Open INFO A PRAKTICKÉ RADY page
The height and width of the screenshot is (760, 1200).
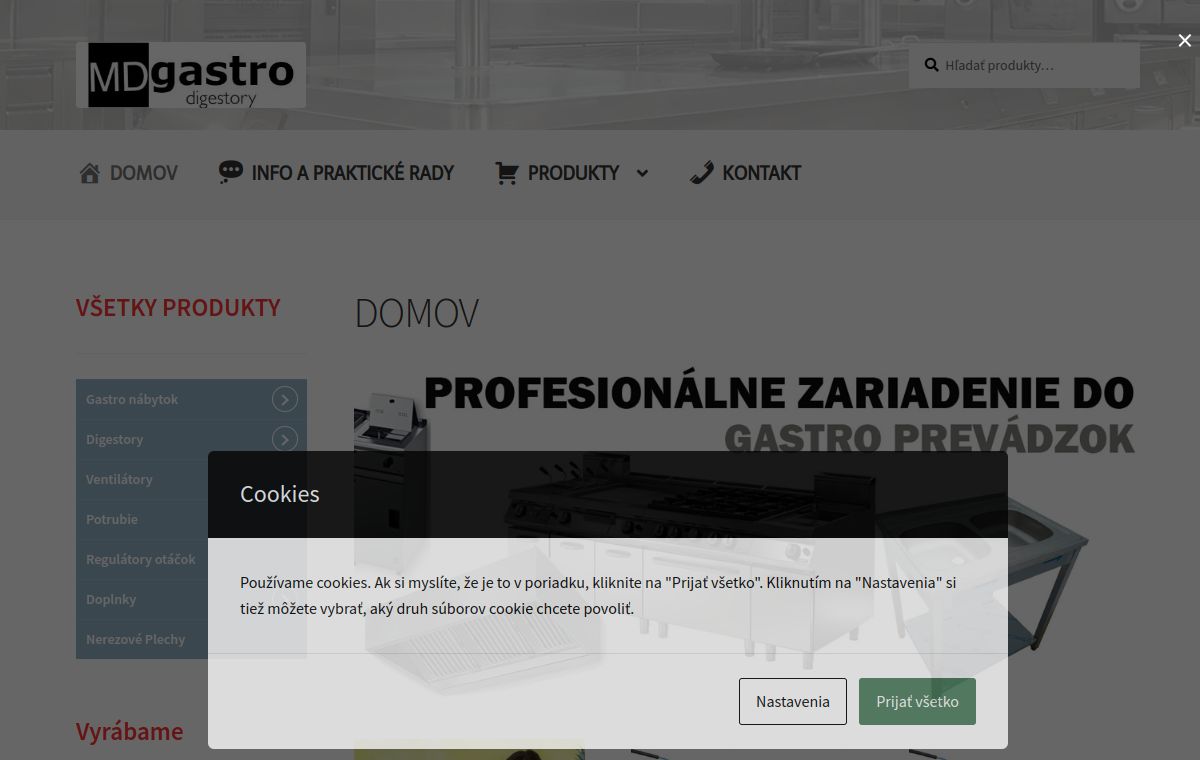tap(352, 173)
